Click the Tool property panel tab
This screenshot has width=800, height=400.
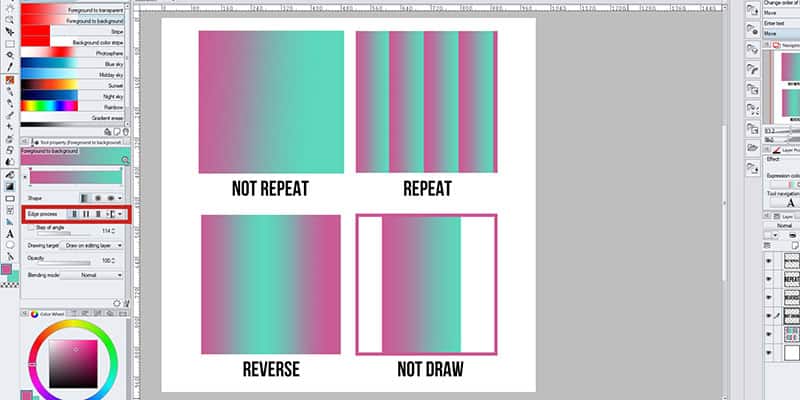point(77,142)
